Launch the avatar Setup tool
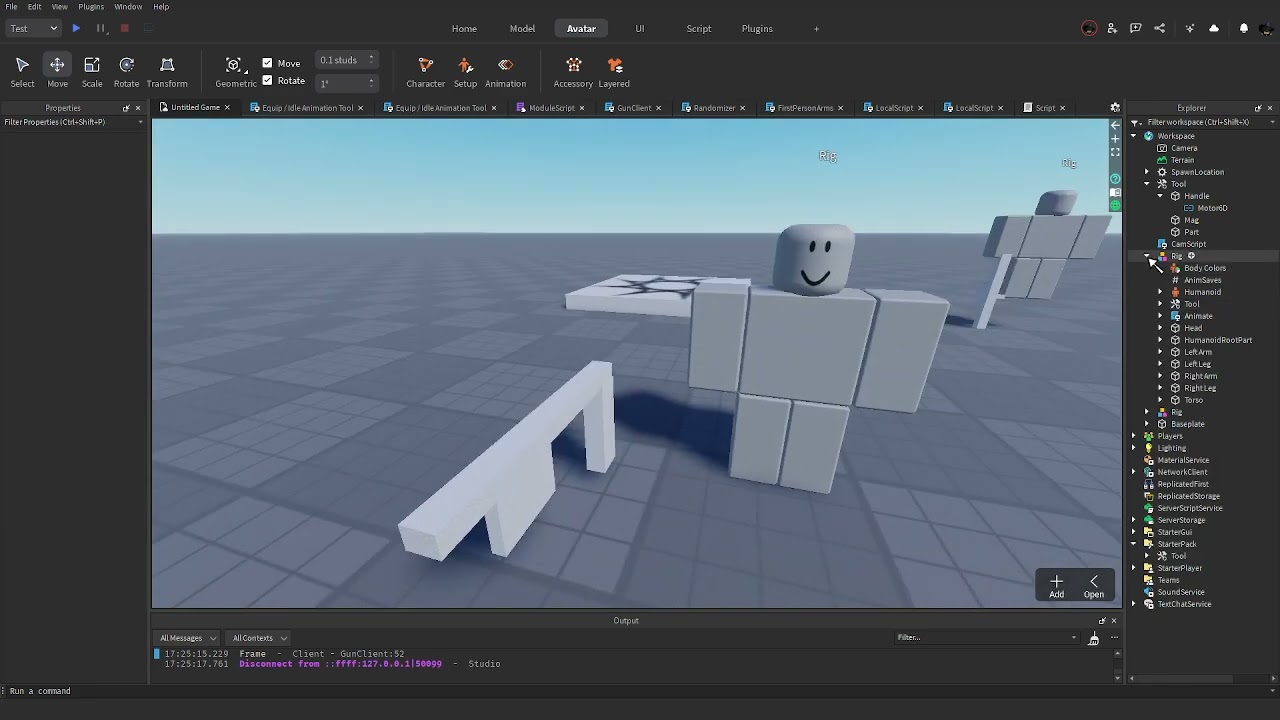The height and width of the screenshot is (720, 1280). click(465, 72)
